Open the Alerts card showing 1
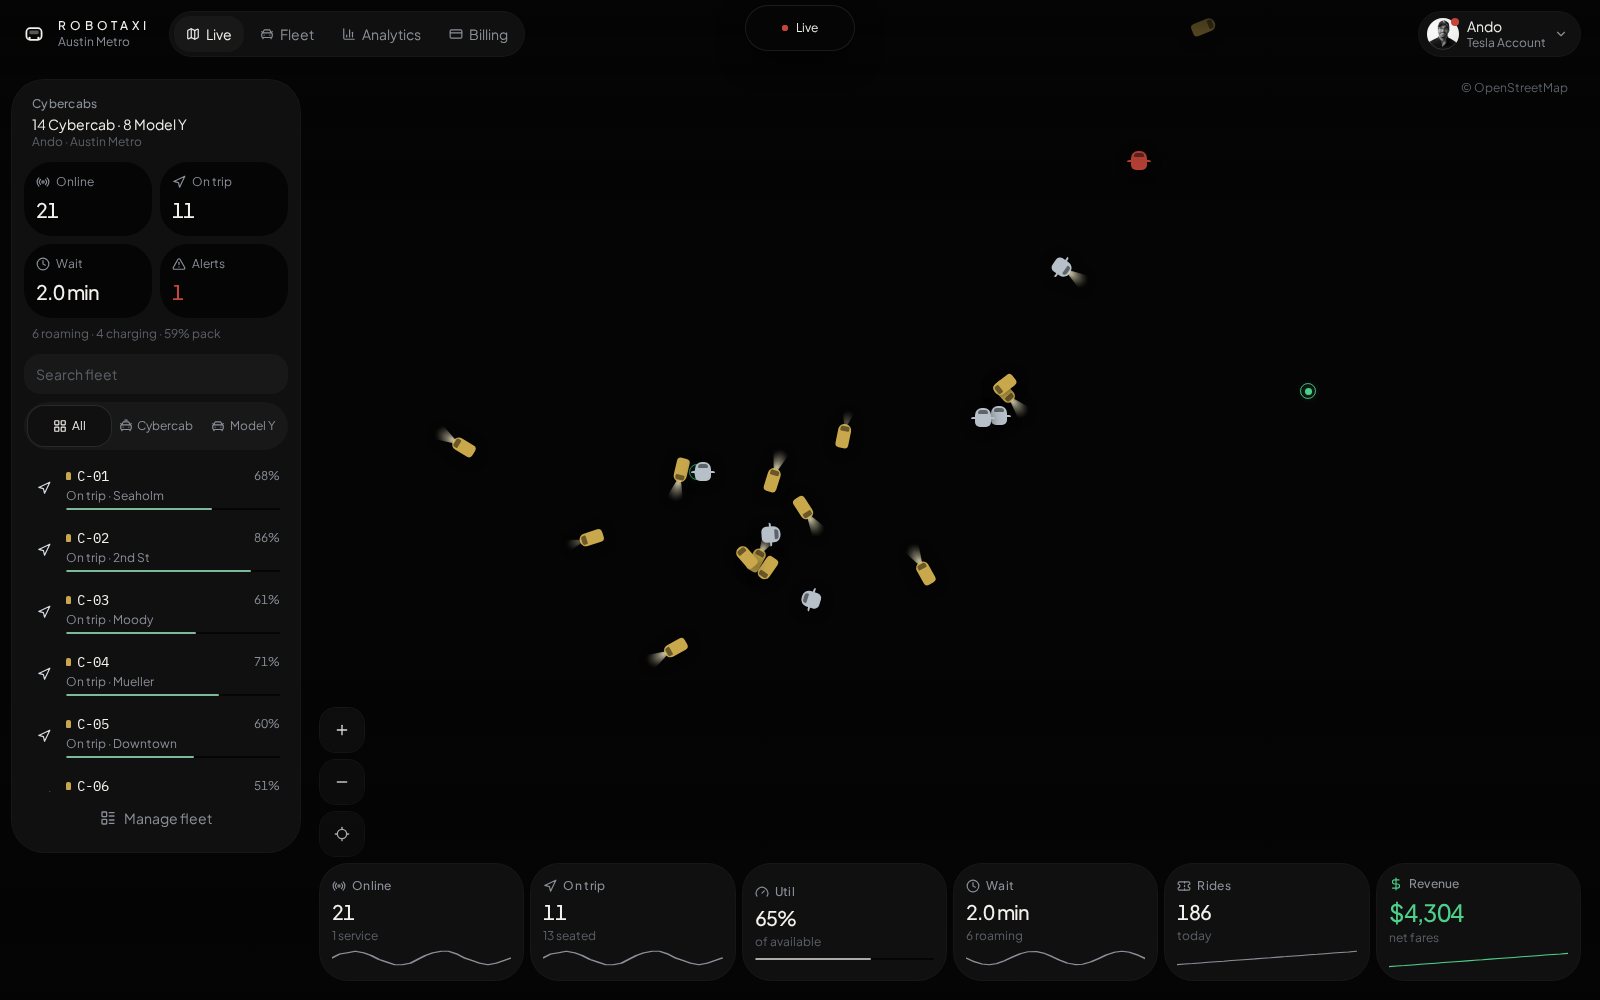This screenshot has height=1000, width=1600. (224, 281)
